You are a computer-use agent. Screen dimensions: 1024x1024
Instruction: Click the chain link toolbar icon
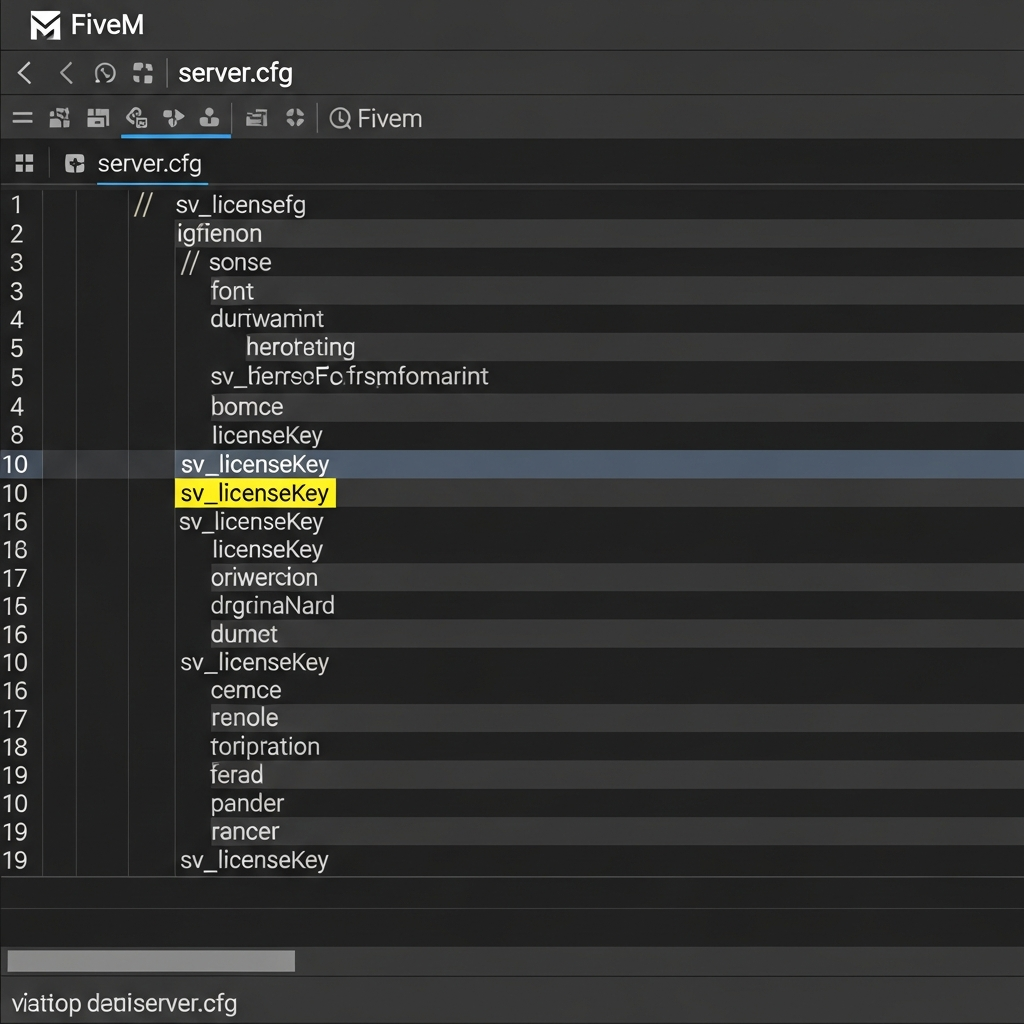coord(136,118)
